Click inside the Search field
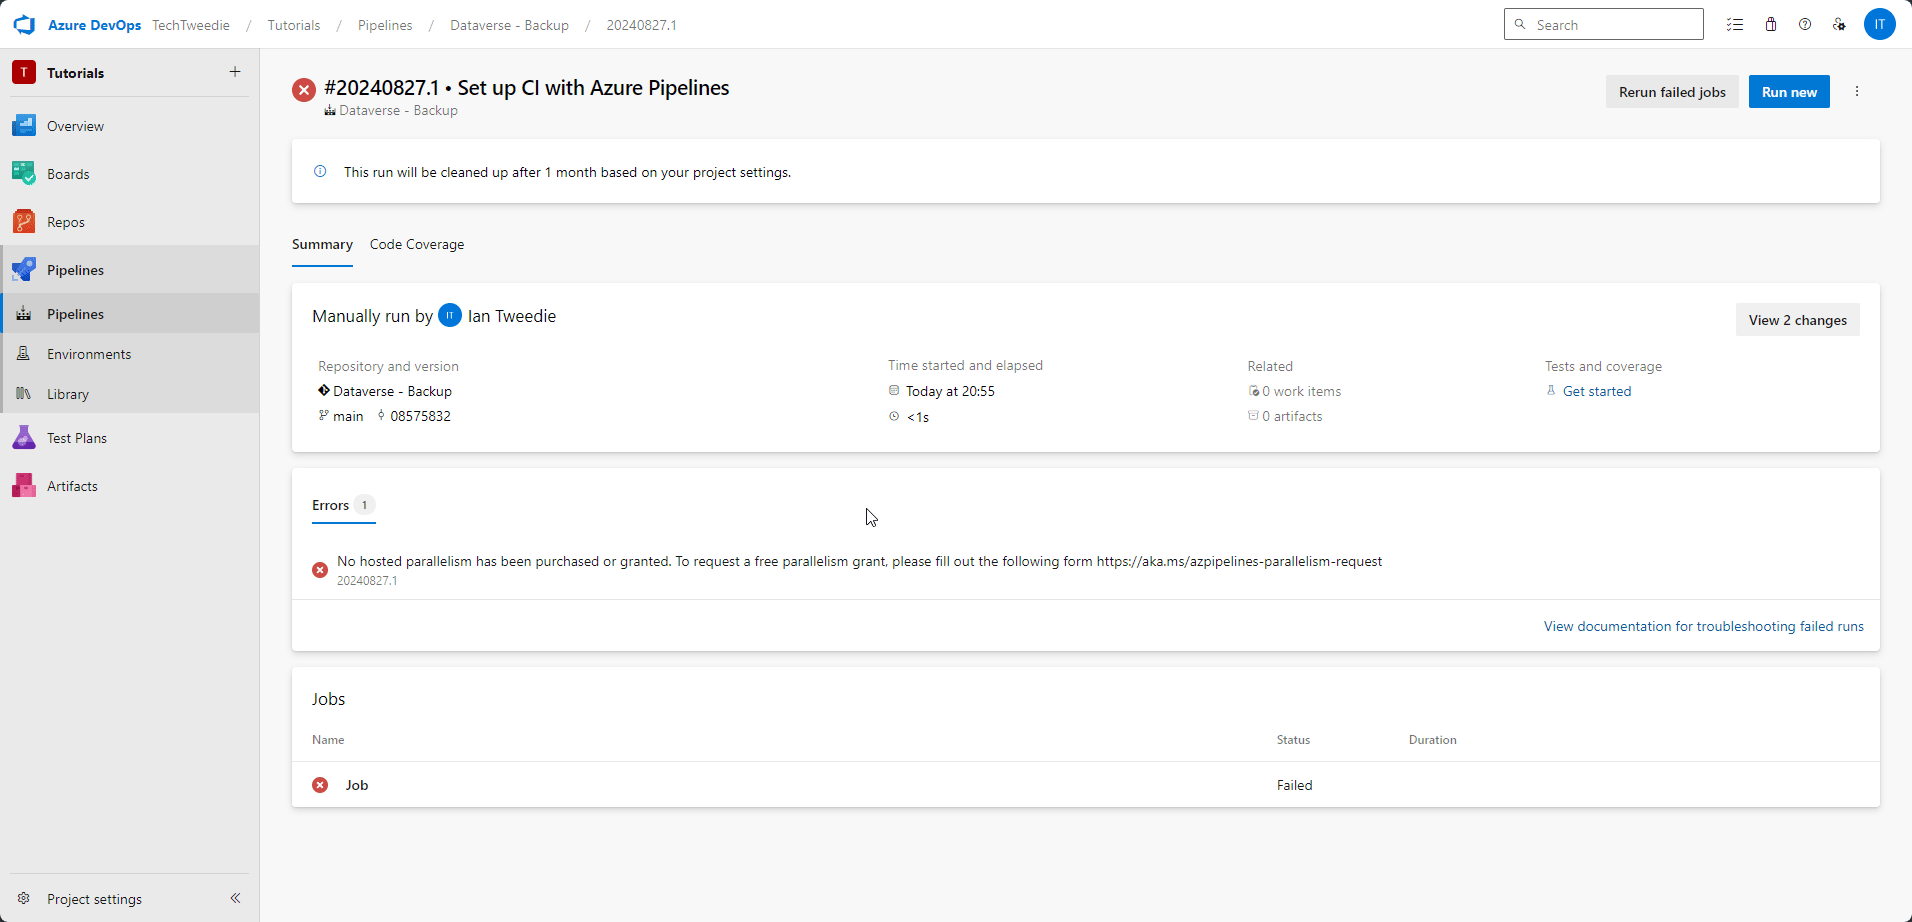 tap(1603, 24)
